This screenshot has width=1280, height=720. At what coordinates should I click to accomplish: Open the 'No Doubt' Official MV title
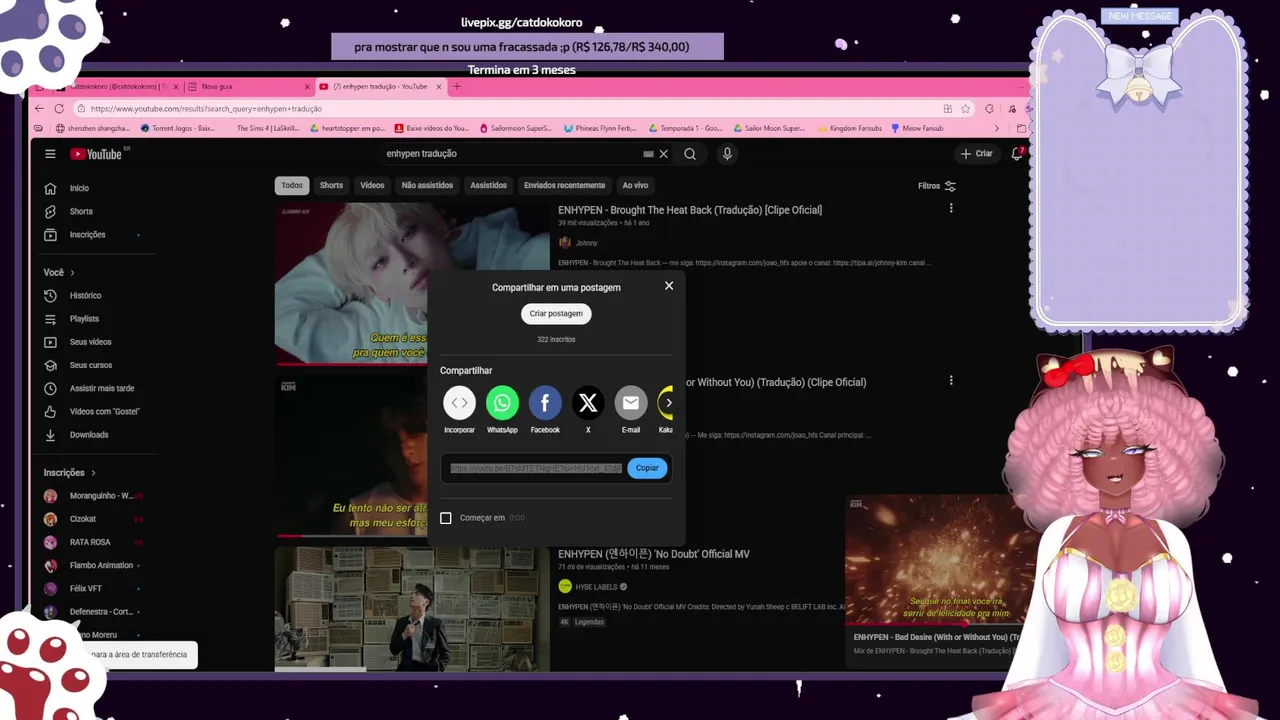(x=653, y=554)
